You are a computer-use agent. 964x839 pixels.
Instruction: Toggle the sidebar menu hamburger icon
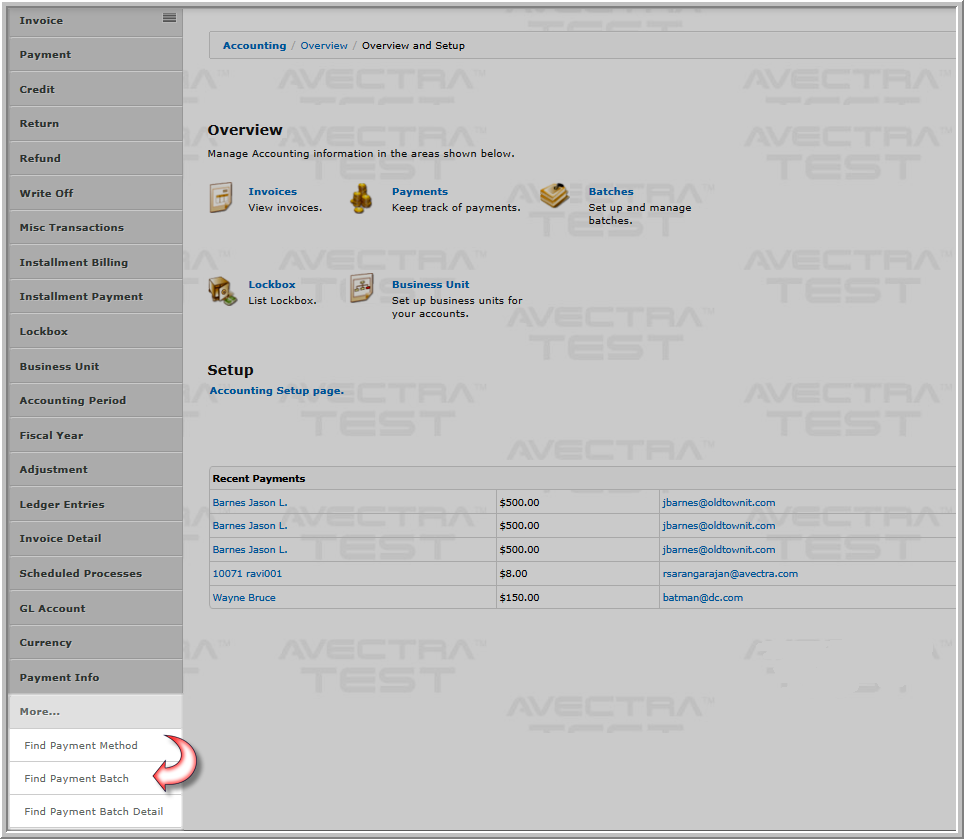pyautogui.click(x=169, y=18)
